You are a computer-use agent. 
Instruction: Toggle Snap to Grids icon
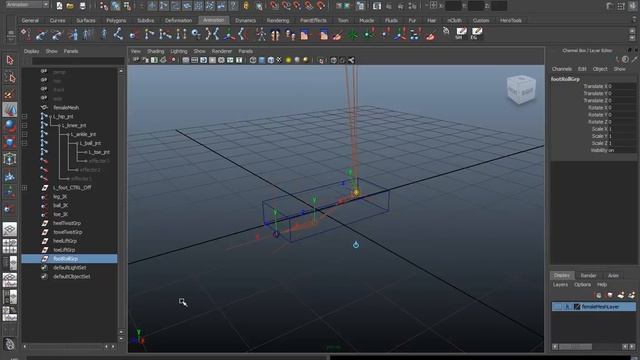(x=274, y=6)
